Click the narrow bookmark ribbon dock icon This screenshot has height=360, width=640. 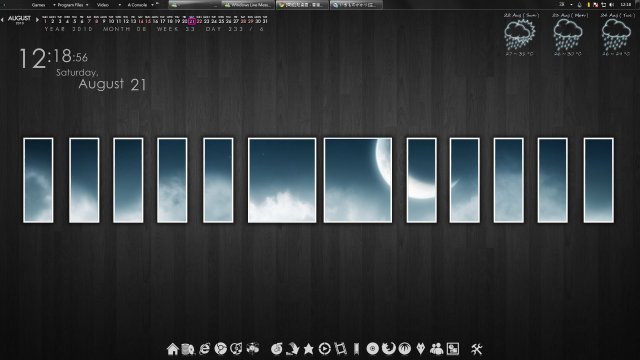point(356,349)
